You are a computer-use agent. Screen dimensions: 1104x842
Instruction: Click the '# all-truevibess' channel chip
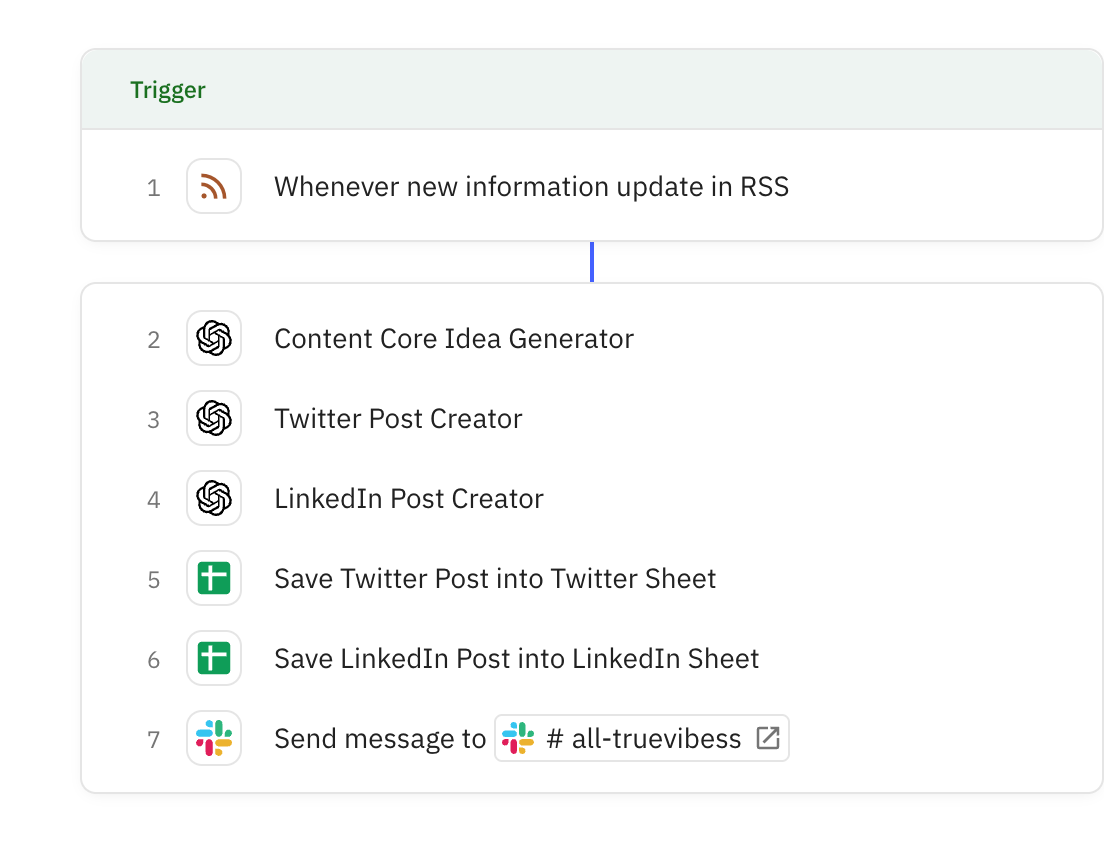(641, 738)
